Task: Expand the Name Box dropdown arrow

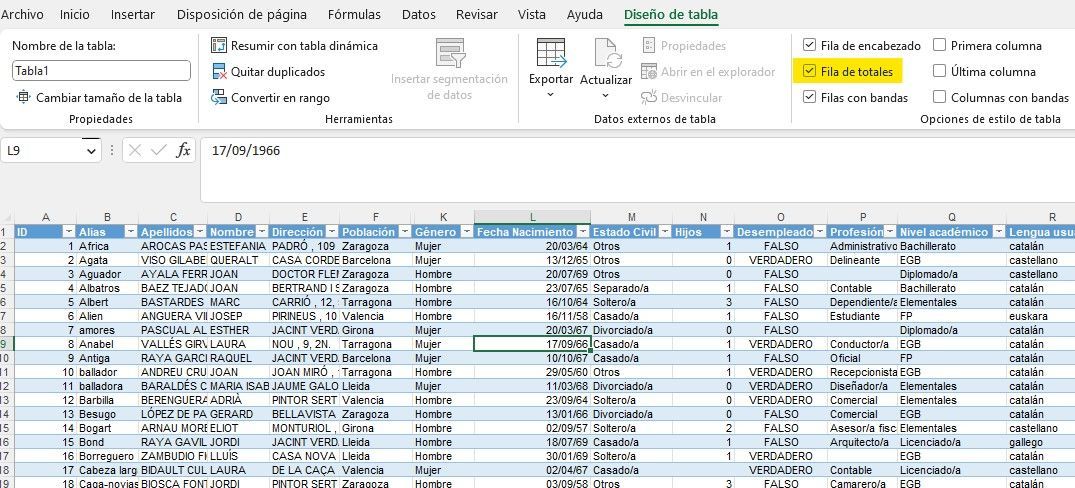Action: click(x=92, y=150)
